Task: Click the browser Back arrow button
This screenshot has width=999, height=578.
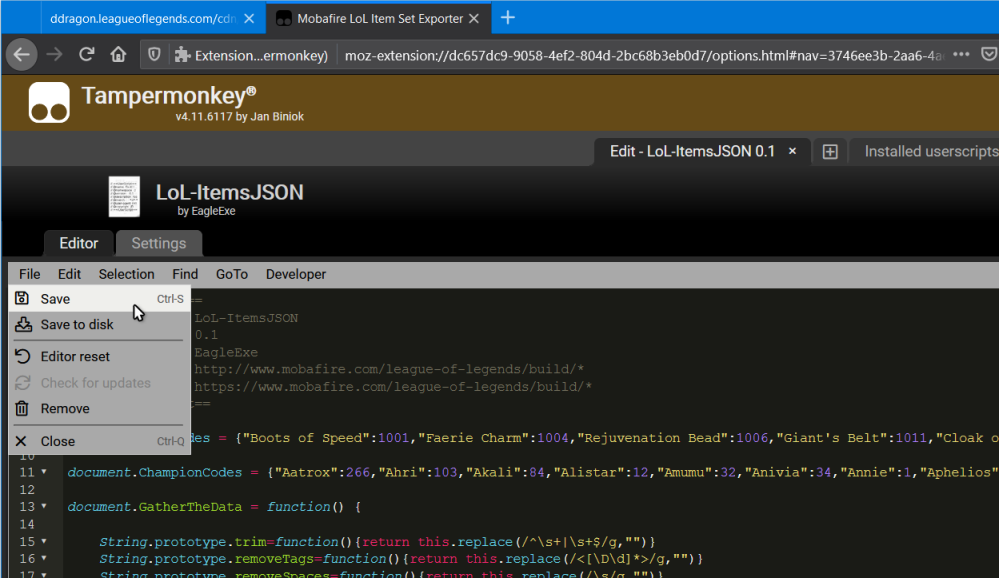Action: point(22,55)
